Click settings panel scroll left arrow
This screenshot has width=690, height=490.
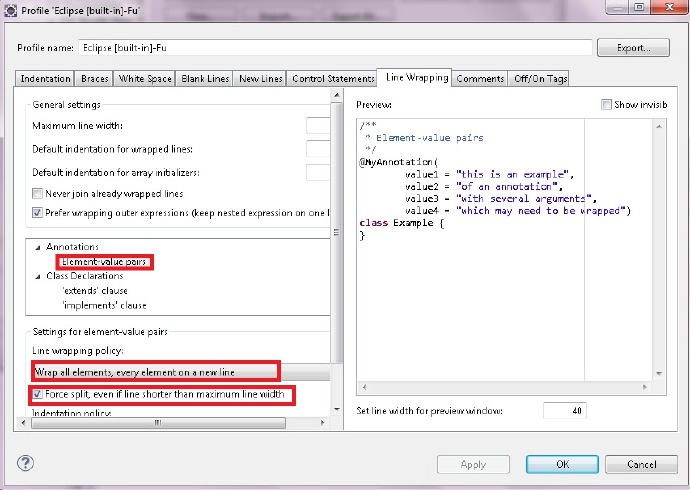point(23,423)
